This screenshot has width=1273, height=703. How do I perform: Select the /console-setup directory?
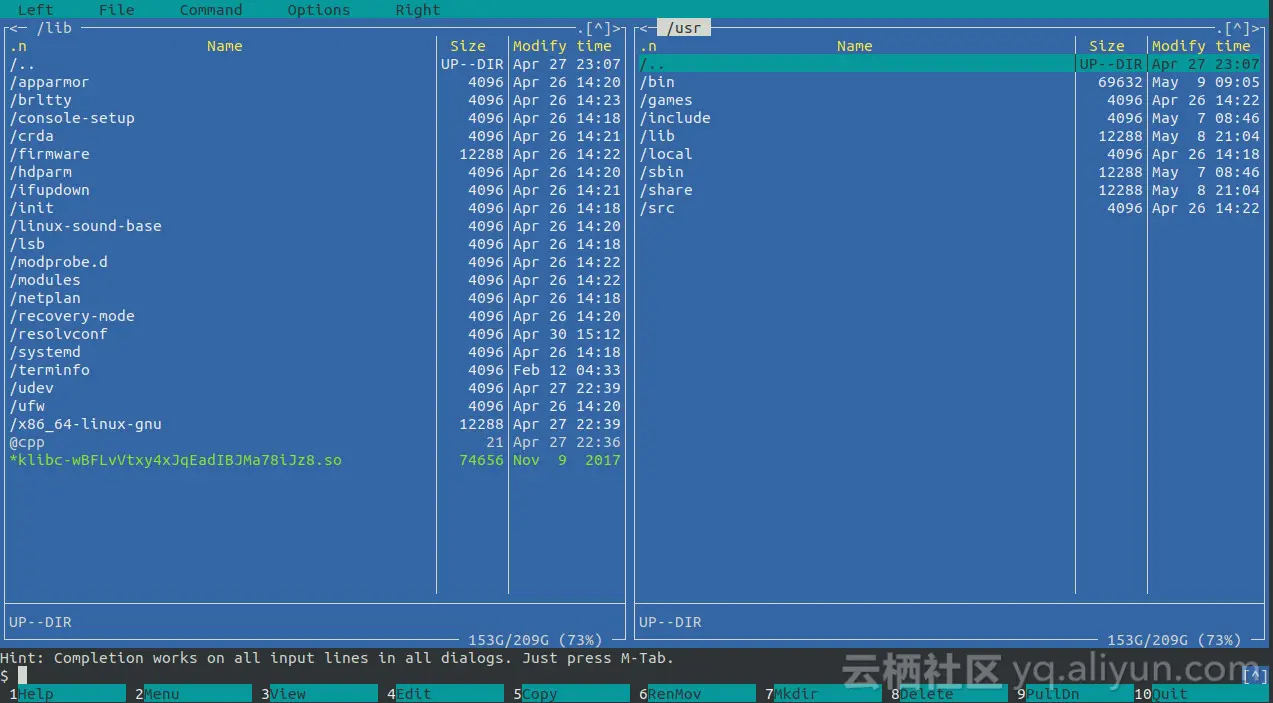coord(315,118)
